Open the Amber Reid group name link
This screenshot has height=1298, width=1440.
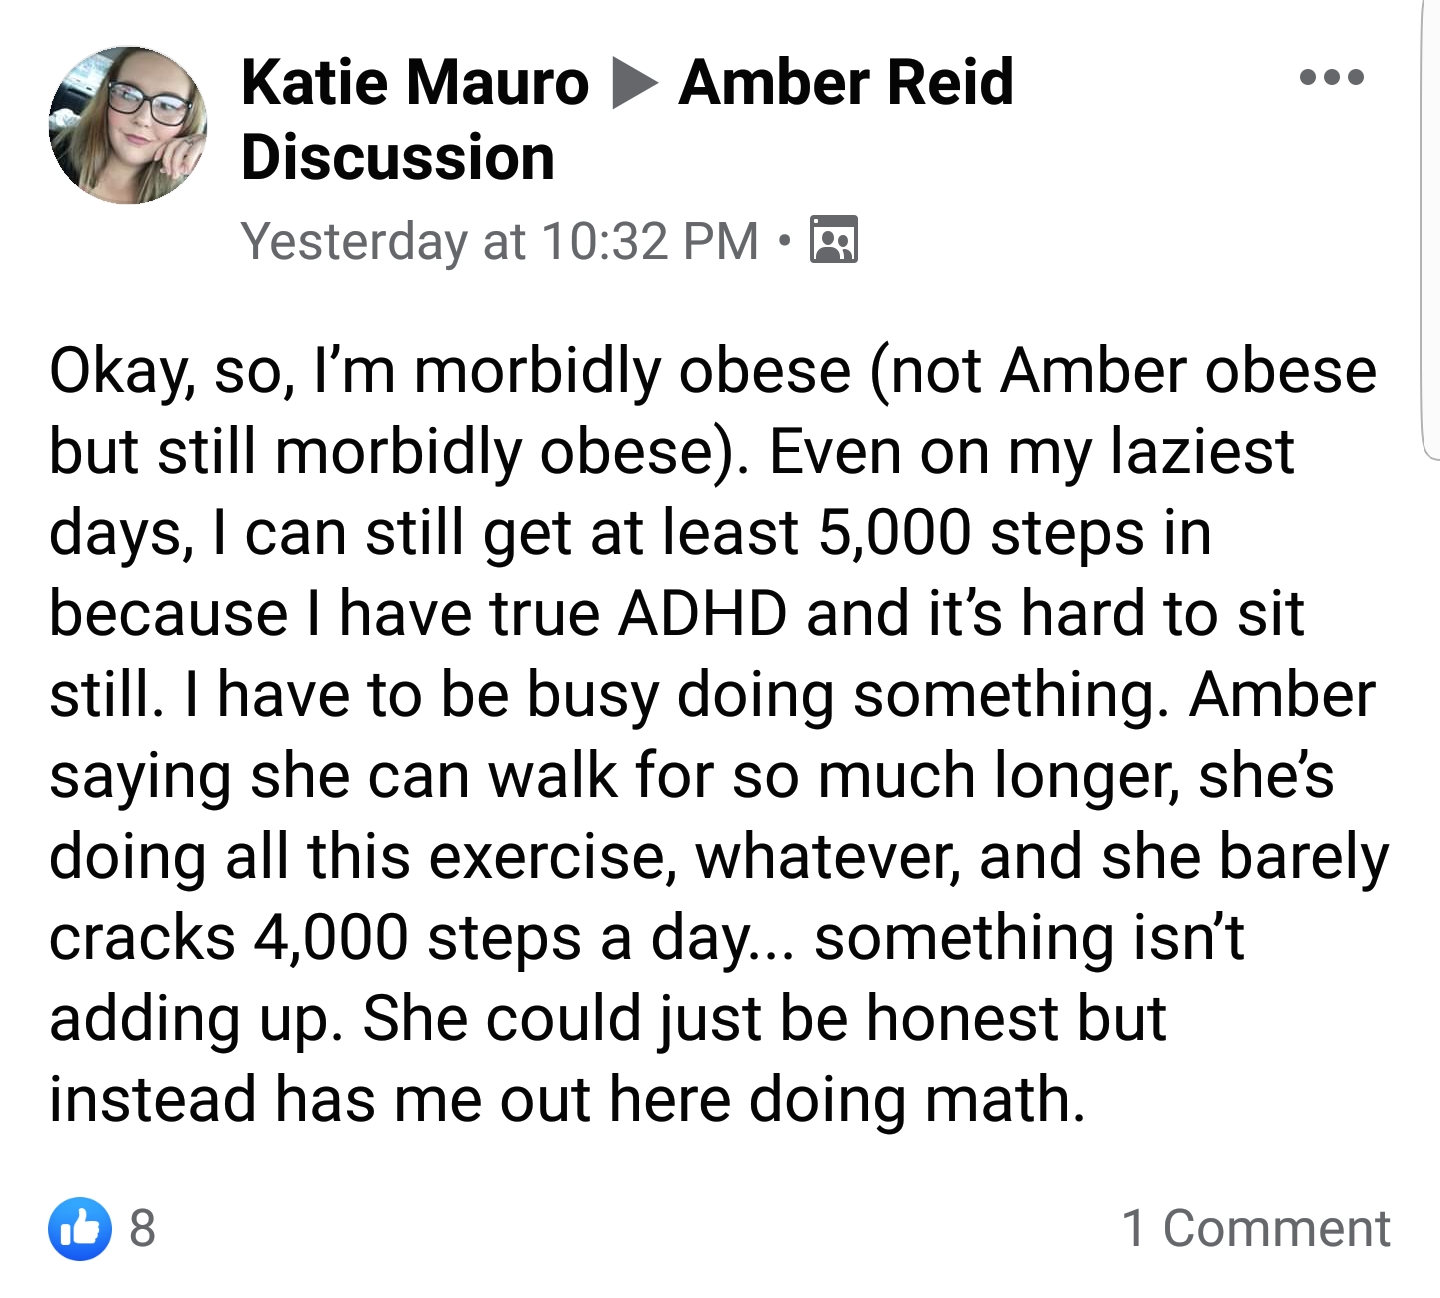tap(846, 82)
